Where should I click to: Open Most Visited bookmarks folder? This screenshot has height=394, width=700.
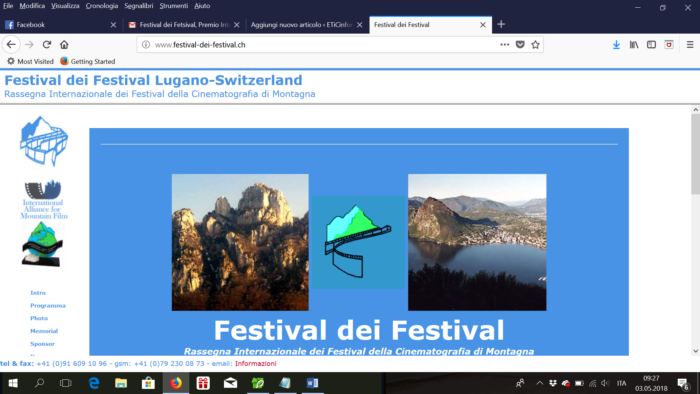(30, 62)
